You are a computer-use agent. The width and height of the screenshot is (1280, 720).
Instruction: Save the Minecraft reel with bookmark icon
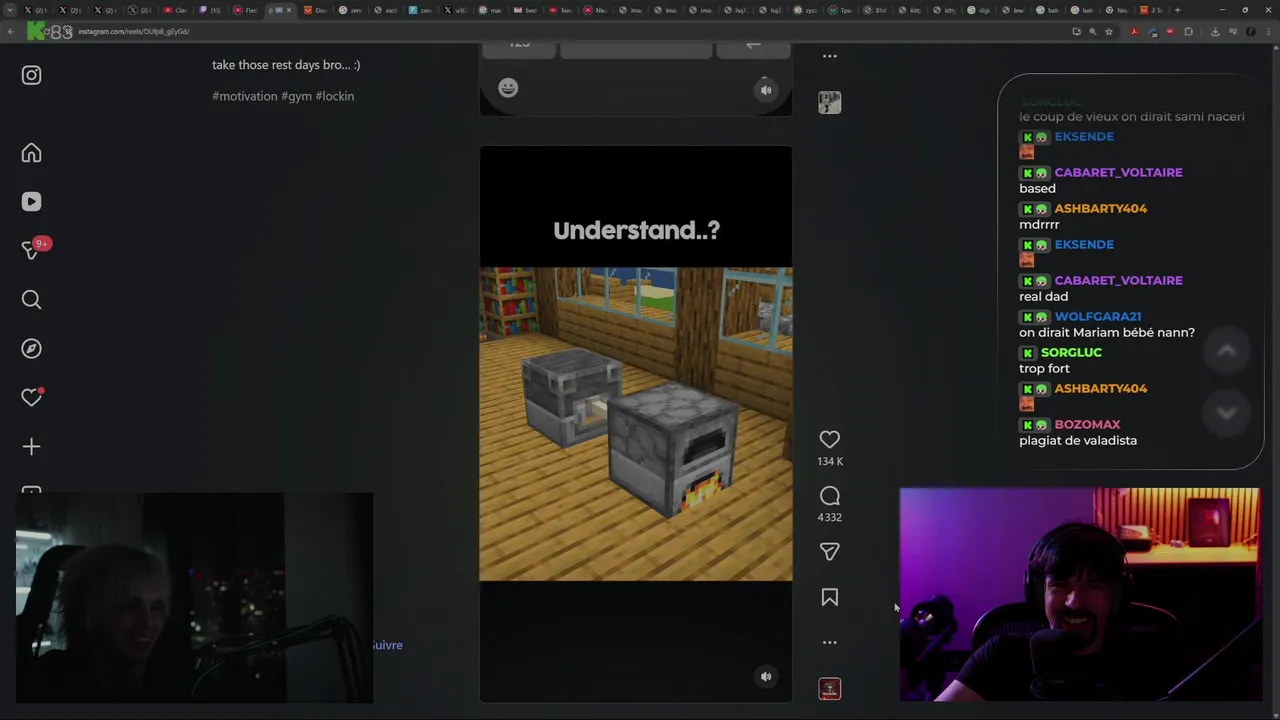tap(829, 597)
